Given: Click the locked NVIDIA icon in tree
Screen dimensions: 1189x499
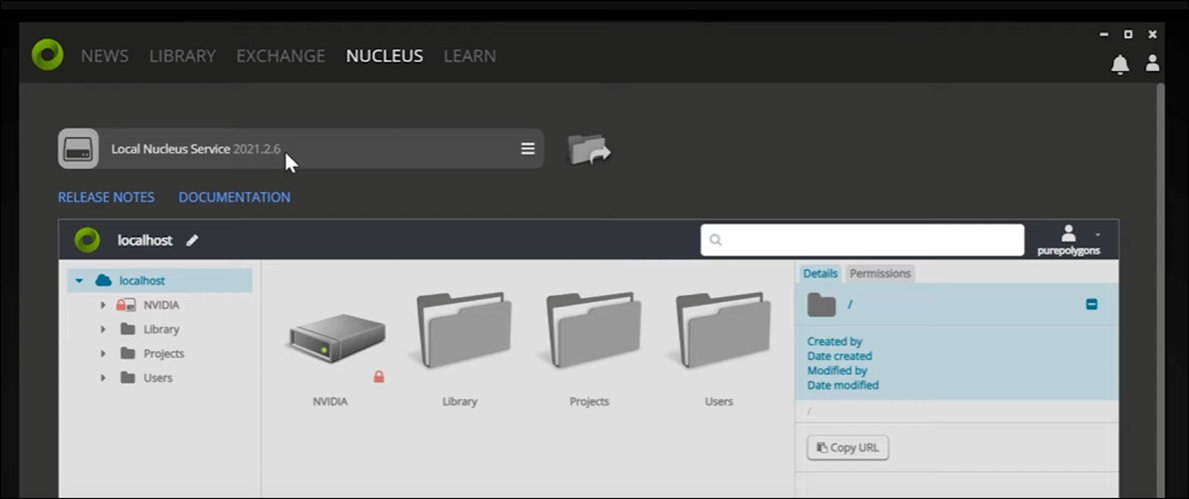Looking at the screenshot, I should point(125,305).
